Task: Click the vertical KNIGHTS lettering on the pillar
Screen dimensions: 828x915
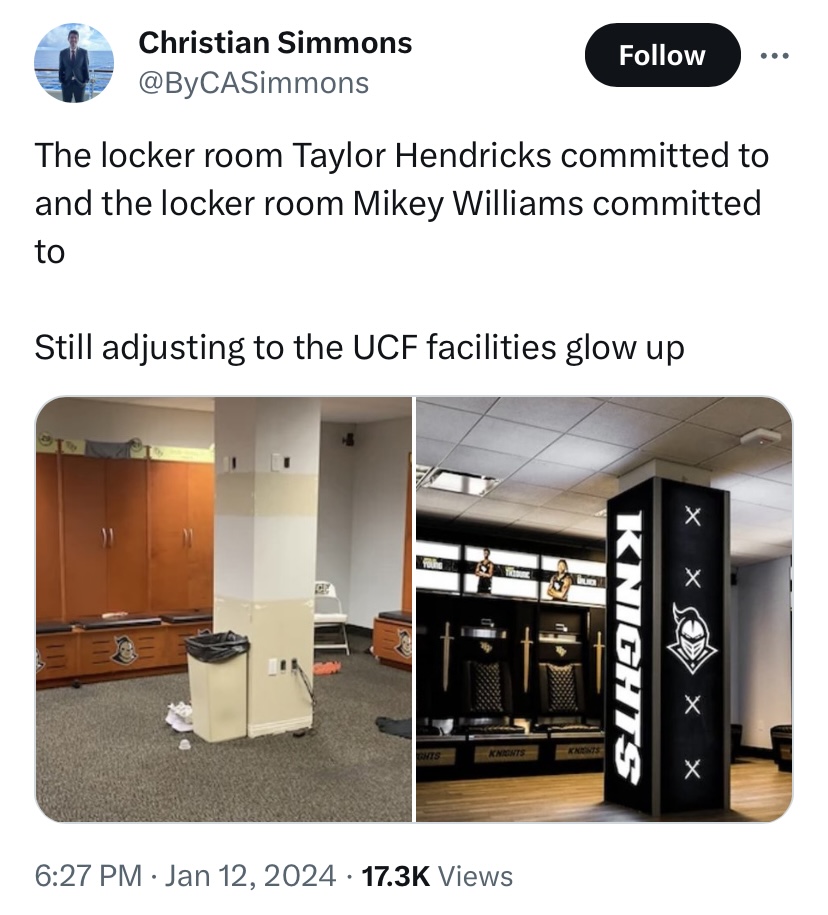Action: tap(631, 647)
